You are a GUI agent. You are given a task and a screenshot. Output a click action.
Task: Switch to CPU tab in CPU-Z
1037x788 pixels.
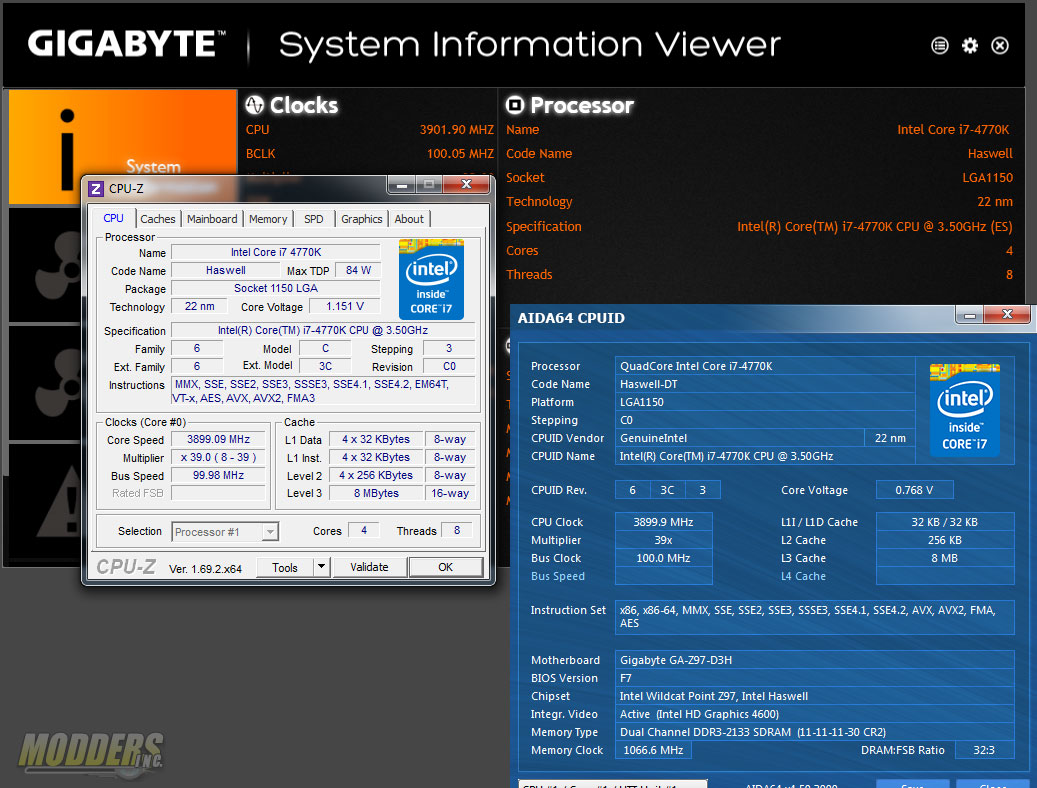(113, 218)
